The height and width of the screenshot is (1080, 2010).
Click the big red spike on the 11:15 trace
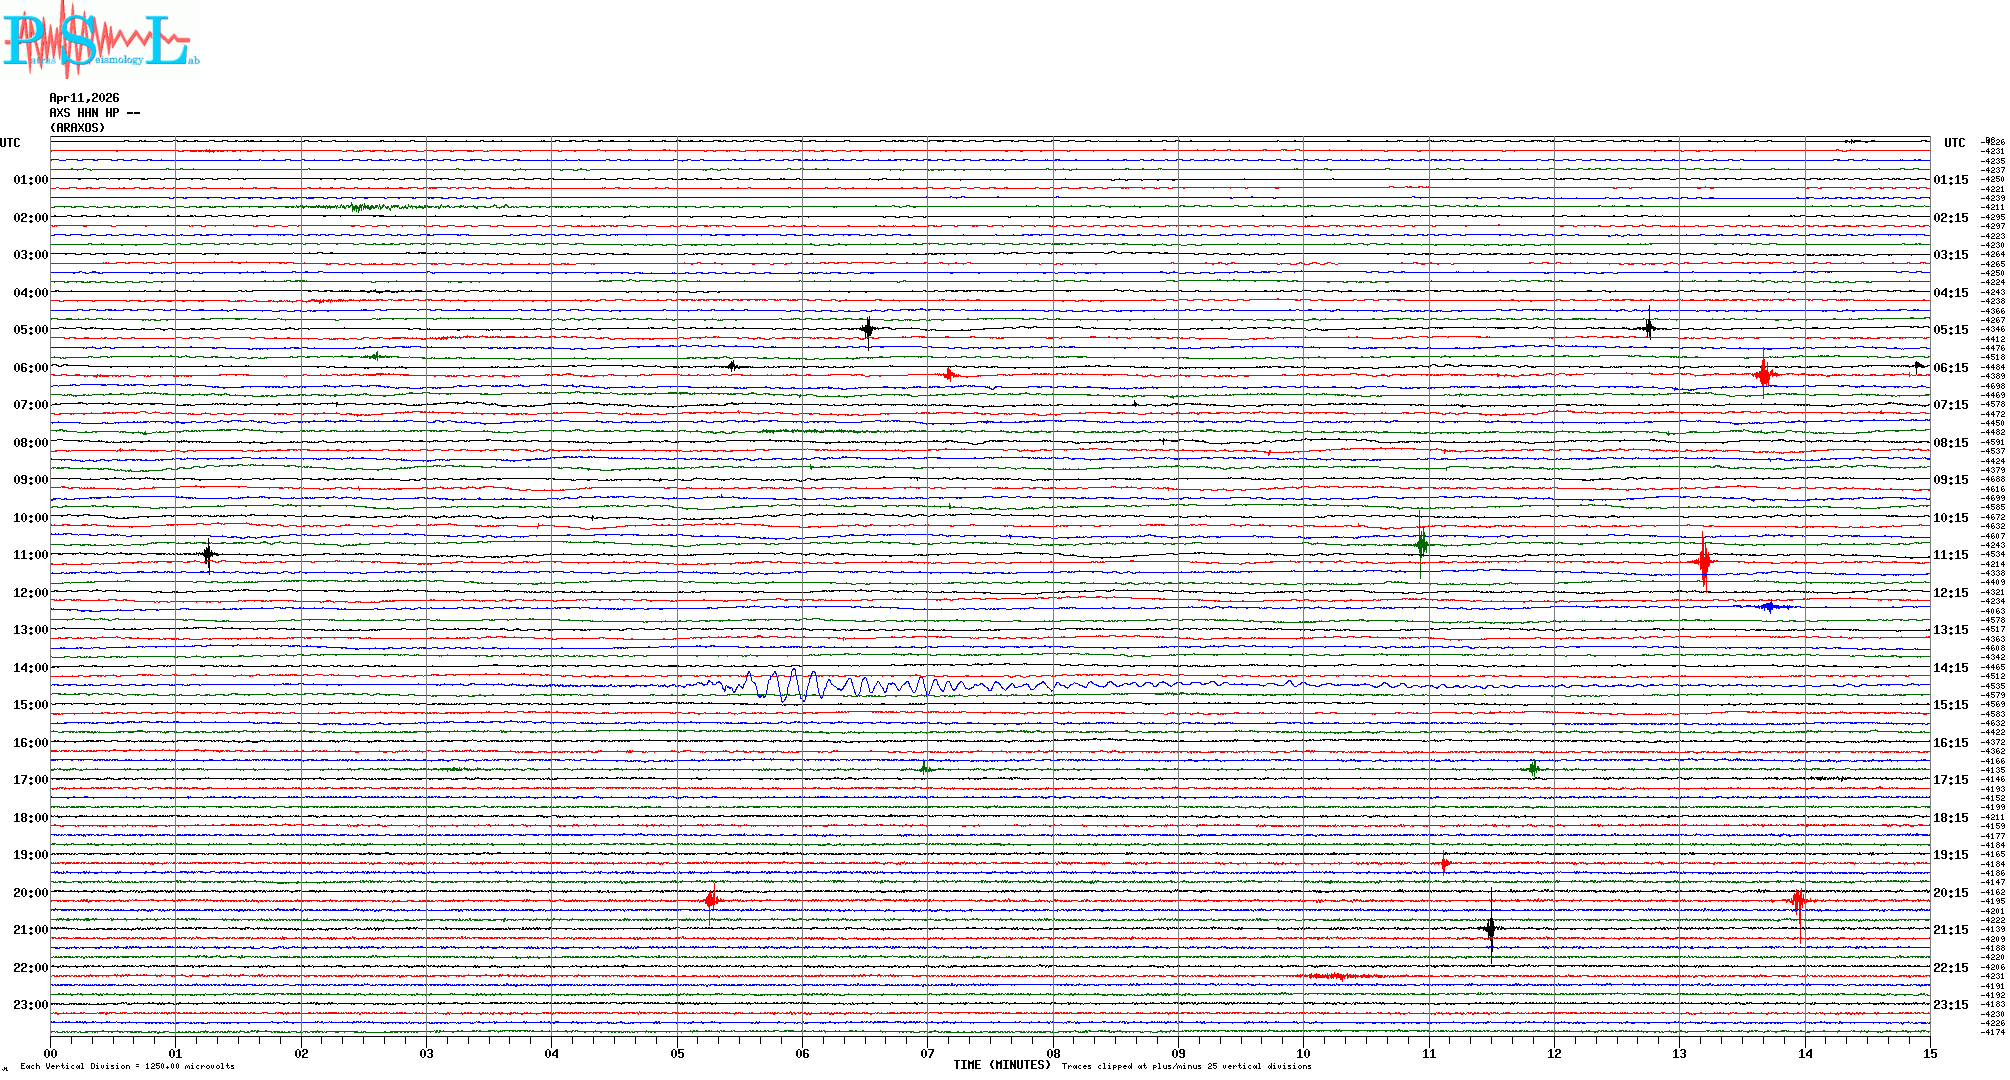[1704, 562]
